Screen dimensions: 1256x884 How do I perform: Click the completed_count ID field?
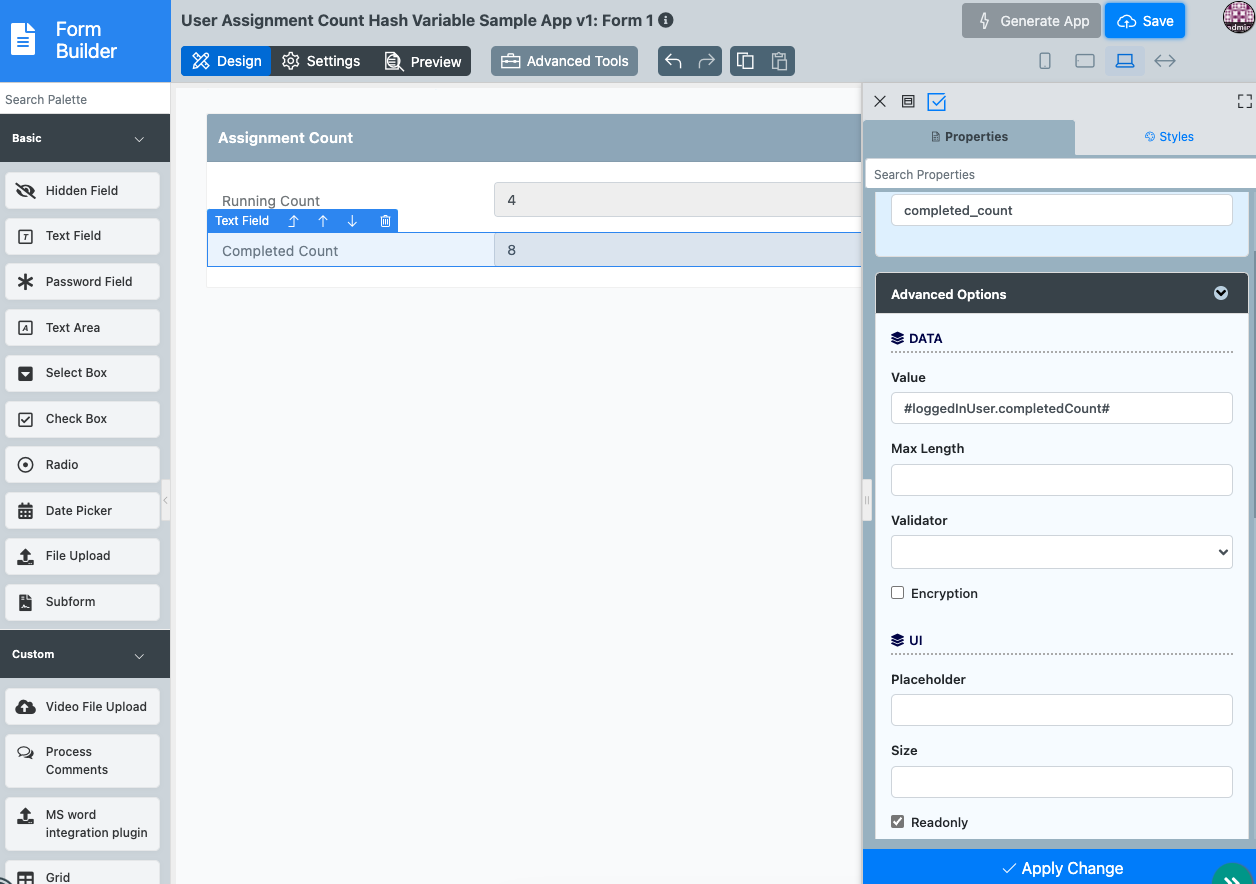(x=1061, y=210)
